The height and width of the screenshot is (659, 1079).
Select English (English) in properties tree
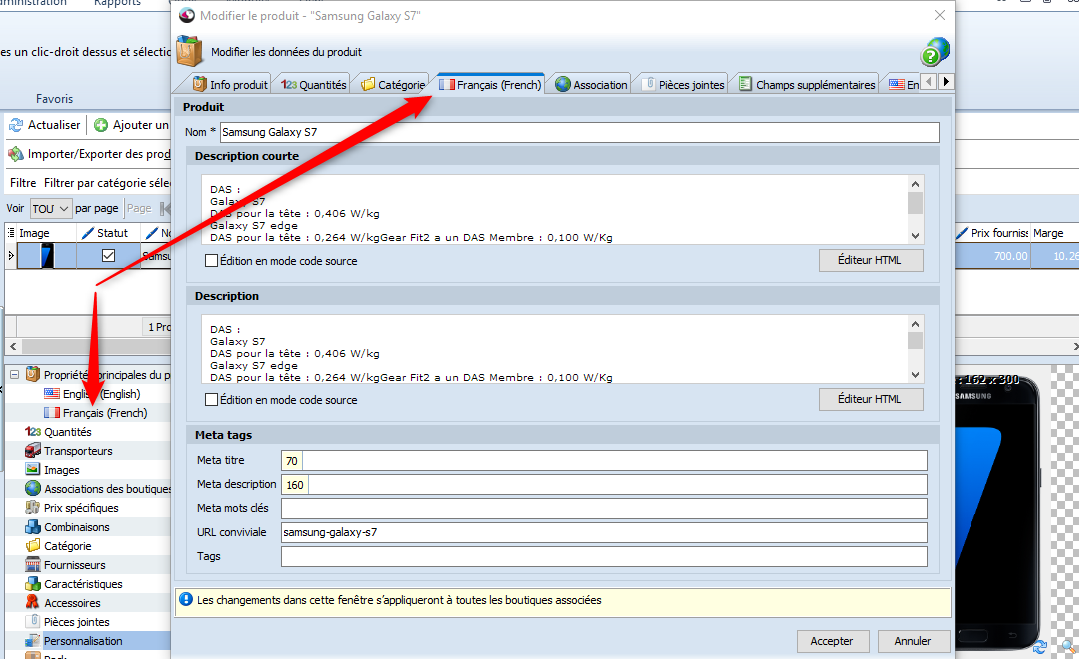click(92, 394)
